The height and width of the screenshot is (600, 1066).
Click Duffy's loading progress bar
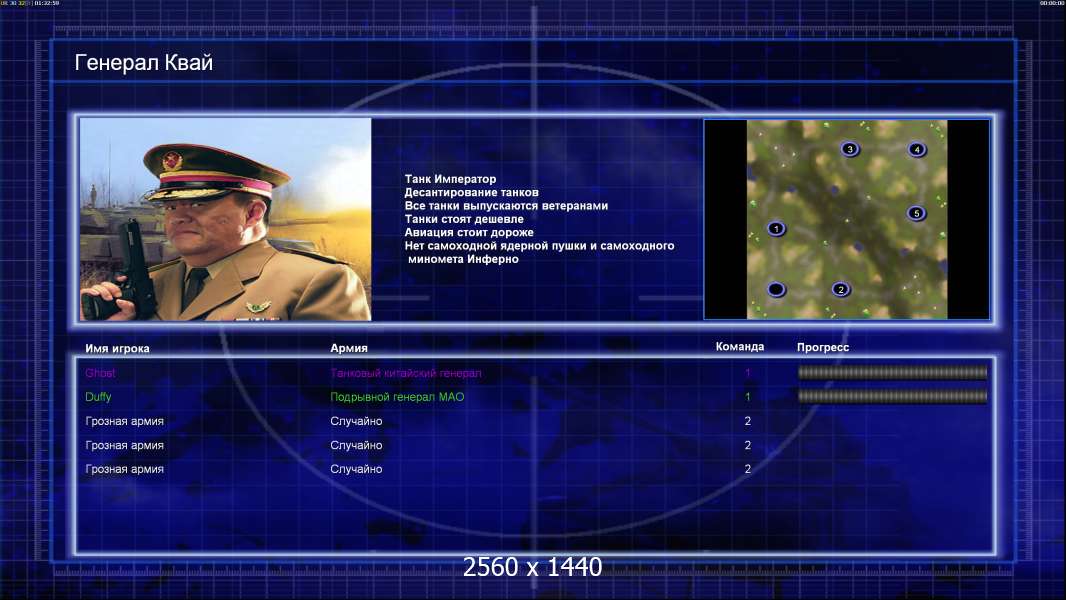click(892, 396)
